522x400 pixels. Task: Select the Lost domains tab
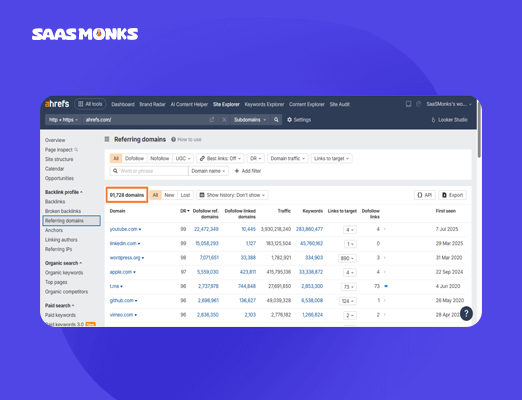185,195
